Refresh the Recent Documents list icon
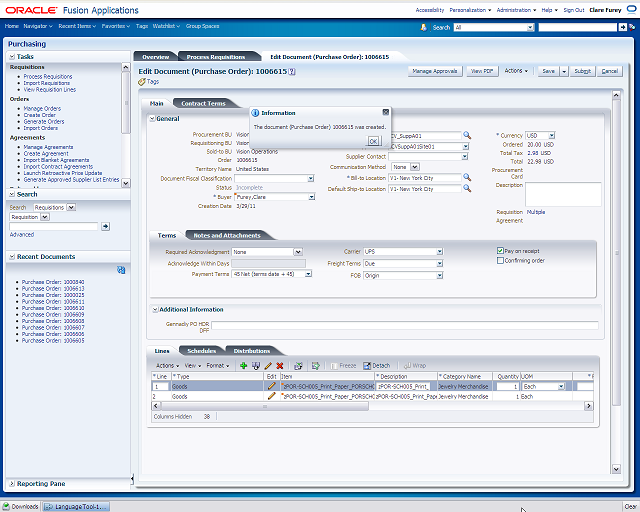The width and height of the screenshot is (640, 512). pos(121,270)
